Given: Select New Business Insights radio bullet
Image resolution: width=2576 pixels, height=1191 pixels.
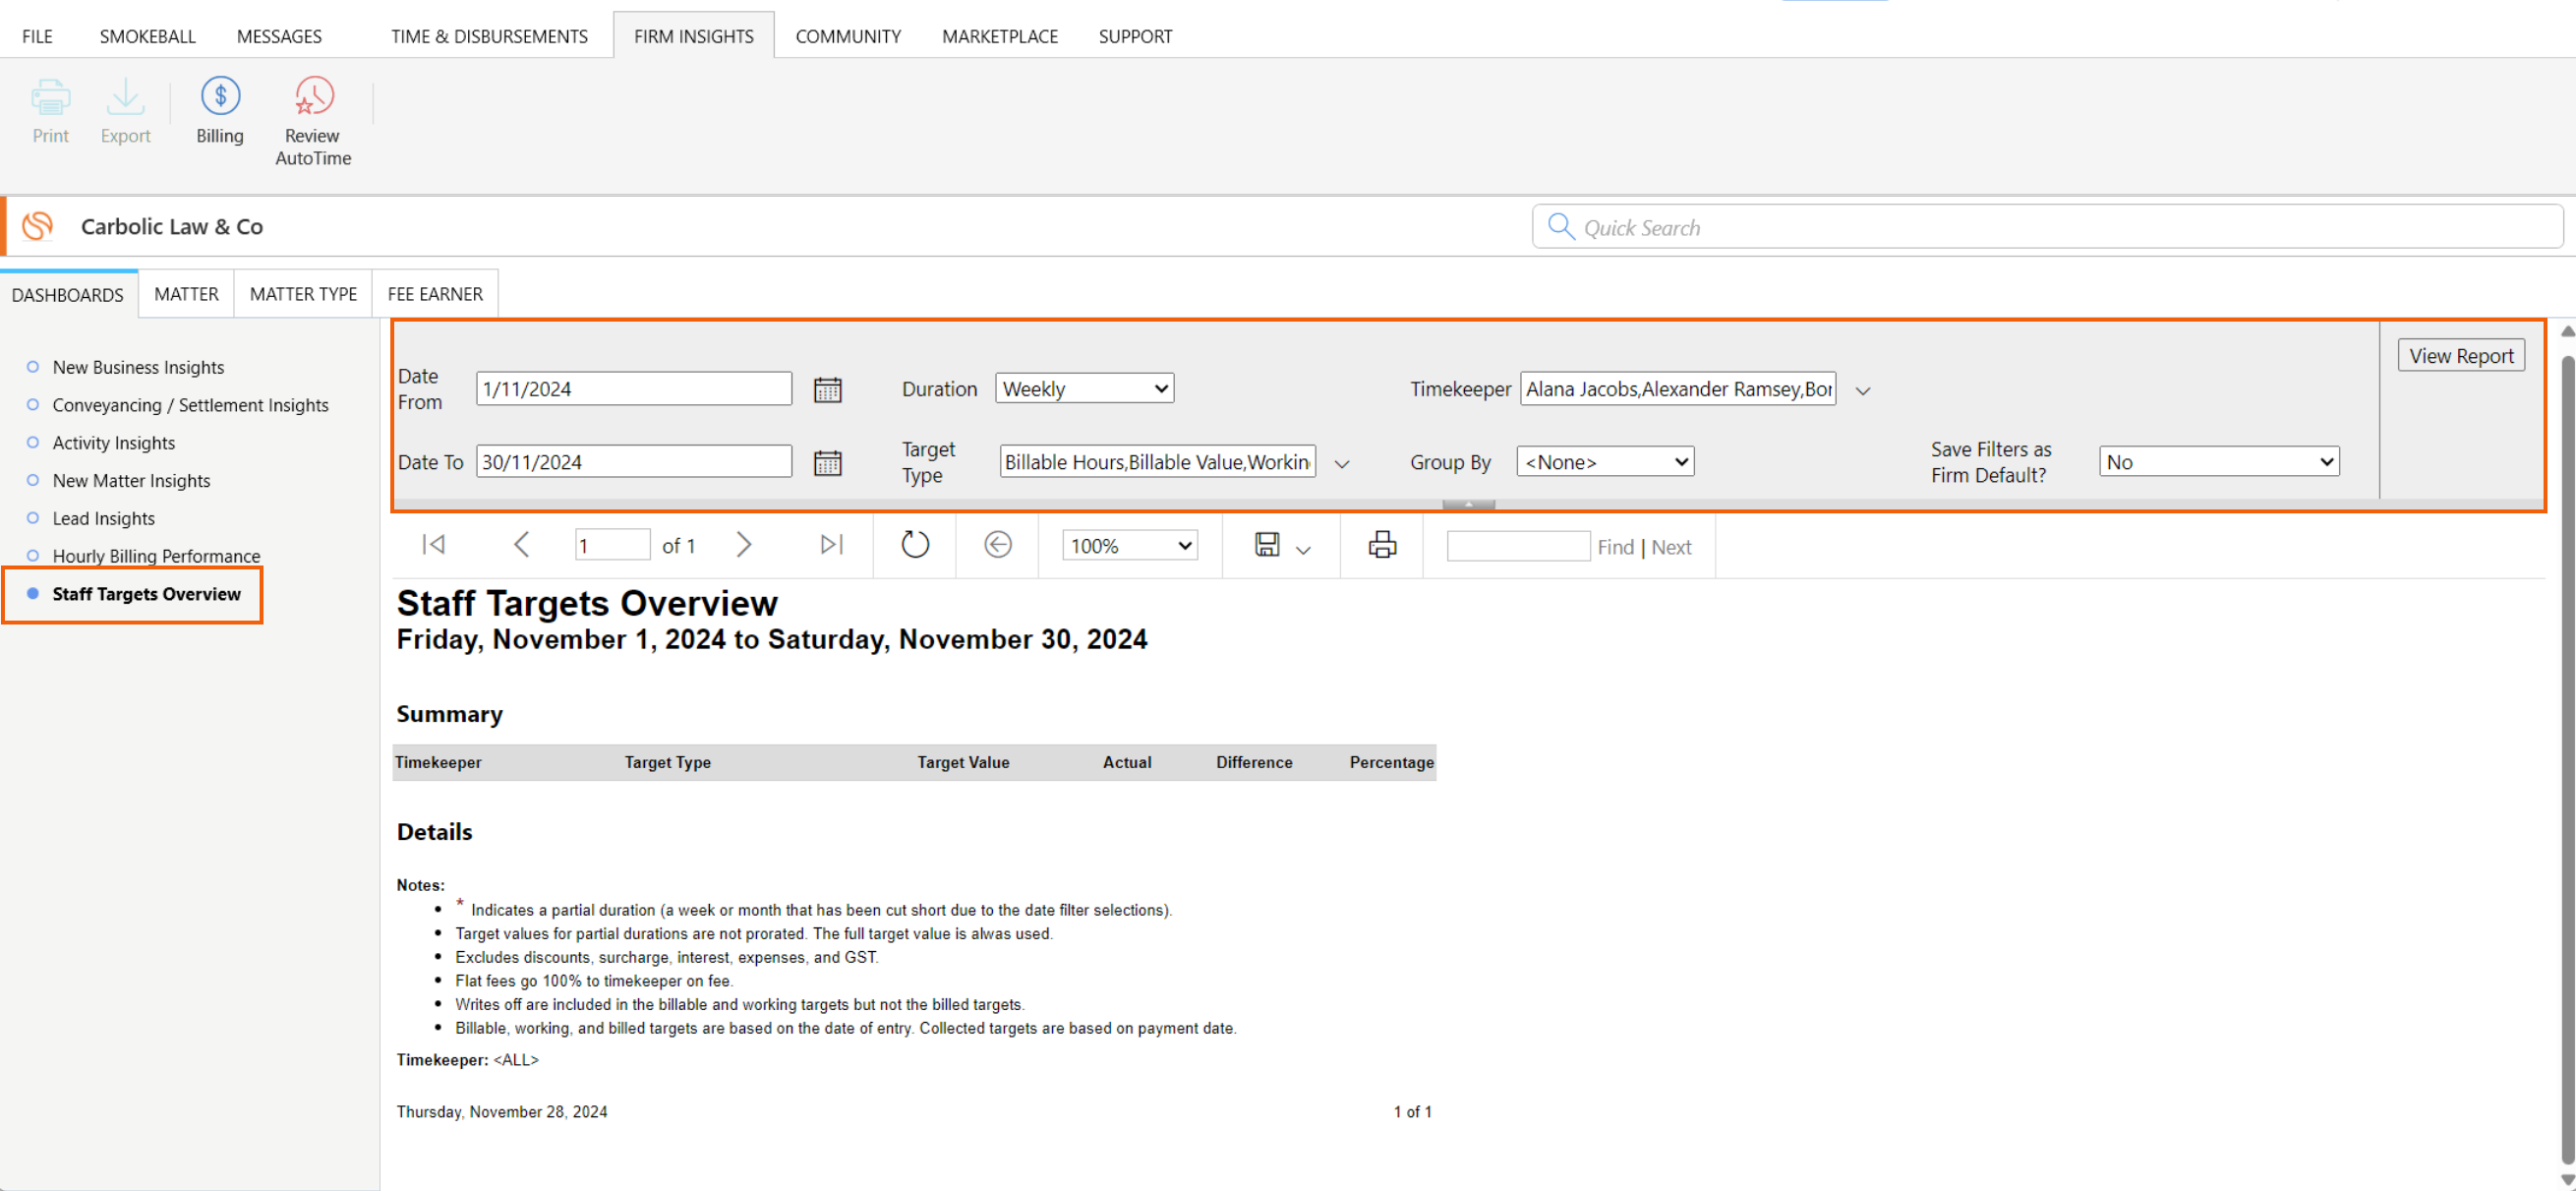Looking at the screenshot, I should tap(33, 367).
